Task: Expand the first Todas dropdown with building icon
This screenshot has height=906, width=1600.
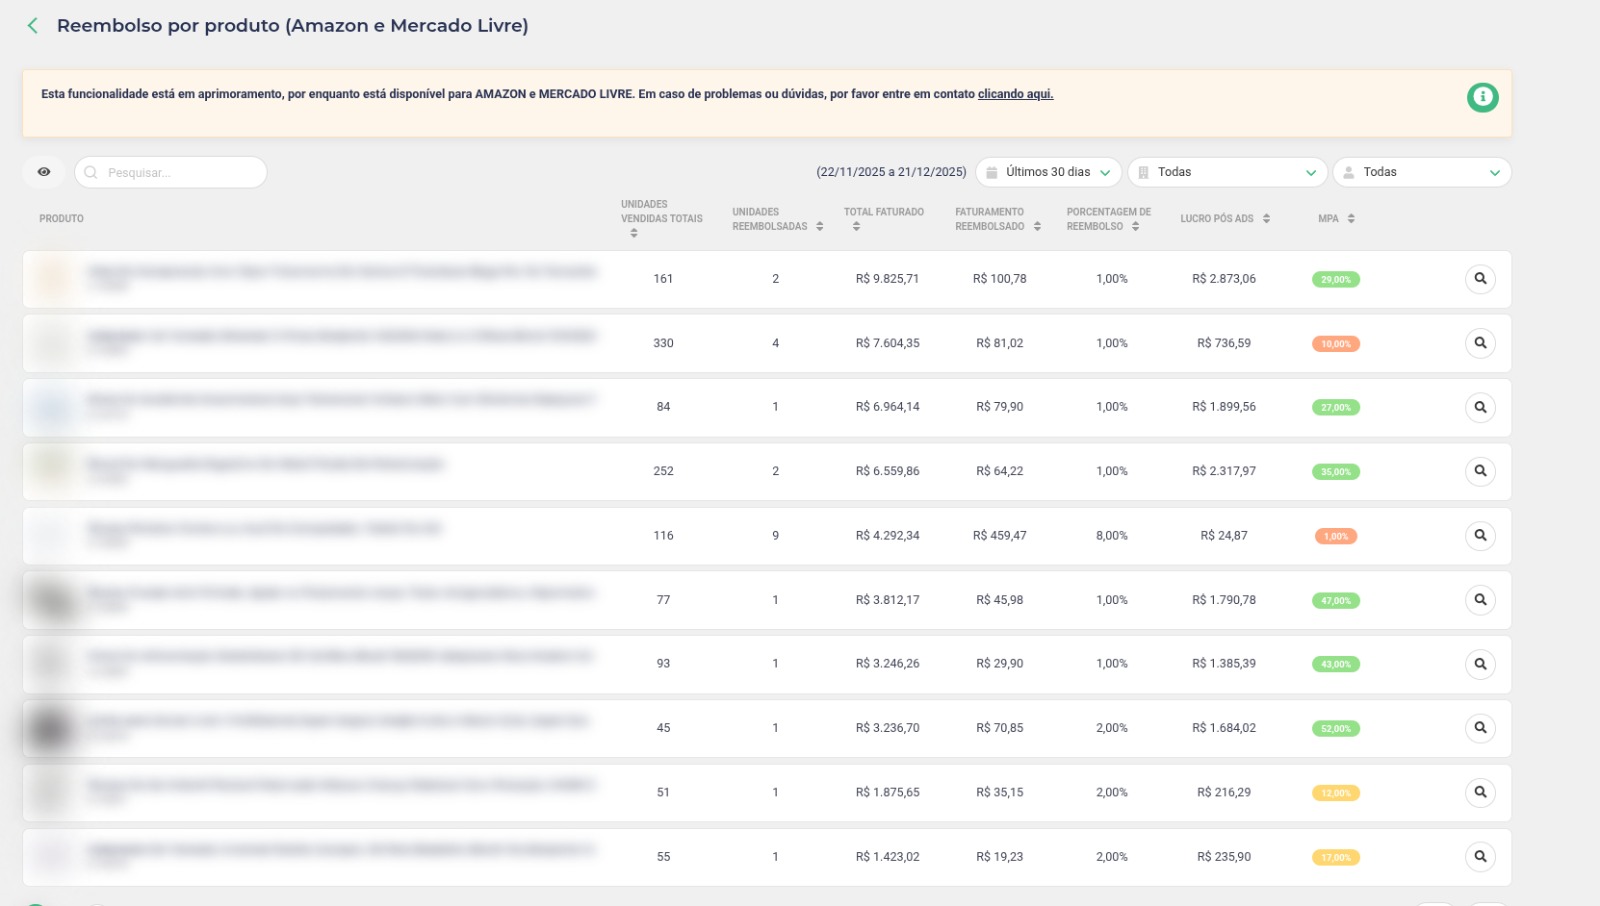Action: tap(1227, 172)
